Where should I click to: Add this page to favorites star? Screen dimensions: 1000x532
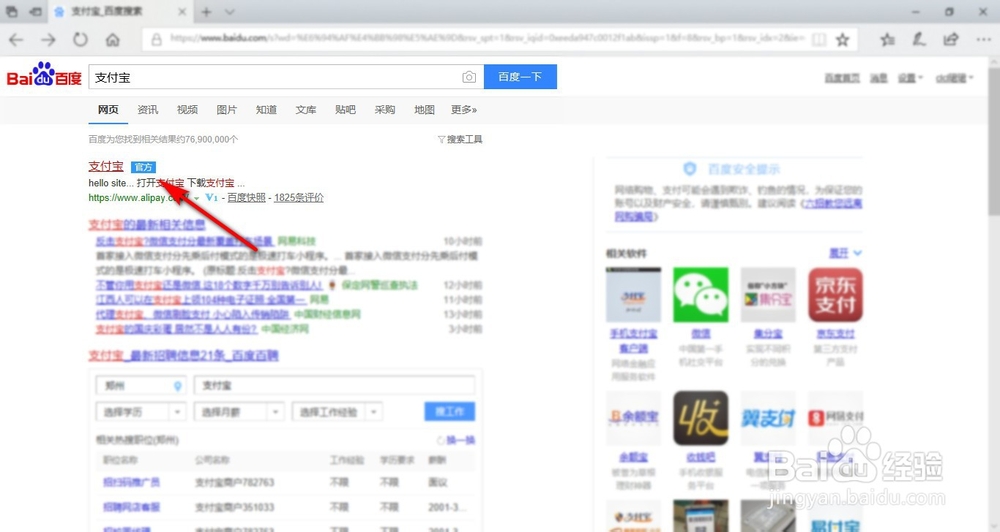pos(842,40)
